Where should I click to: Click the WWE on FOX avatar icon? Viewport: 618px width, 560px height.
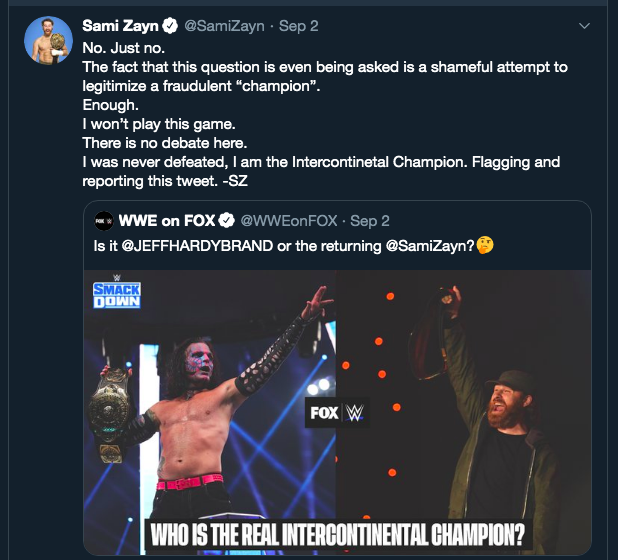(x=103, y=220)
